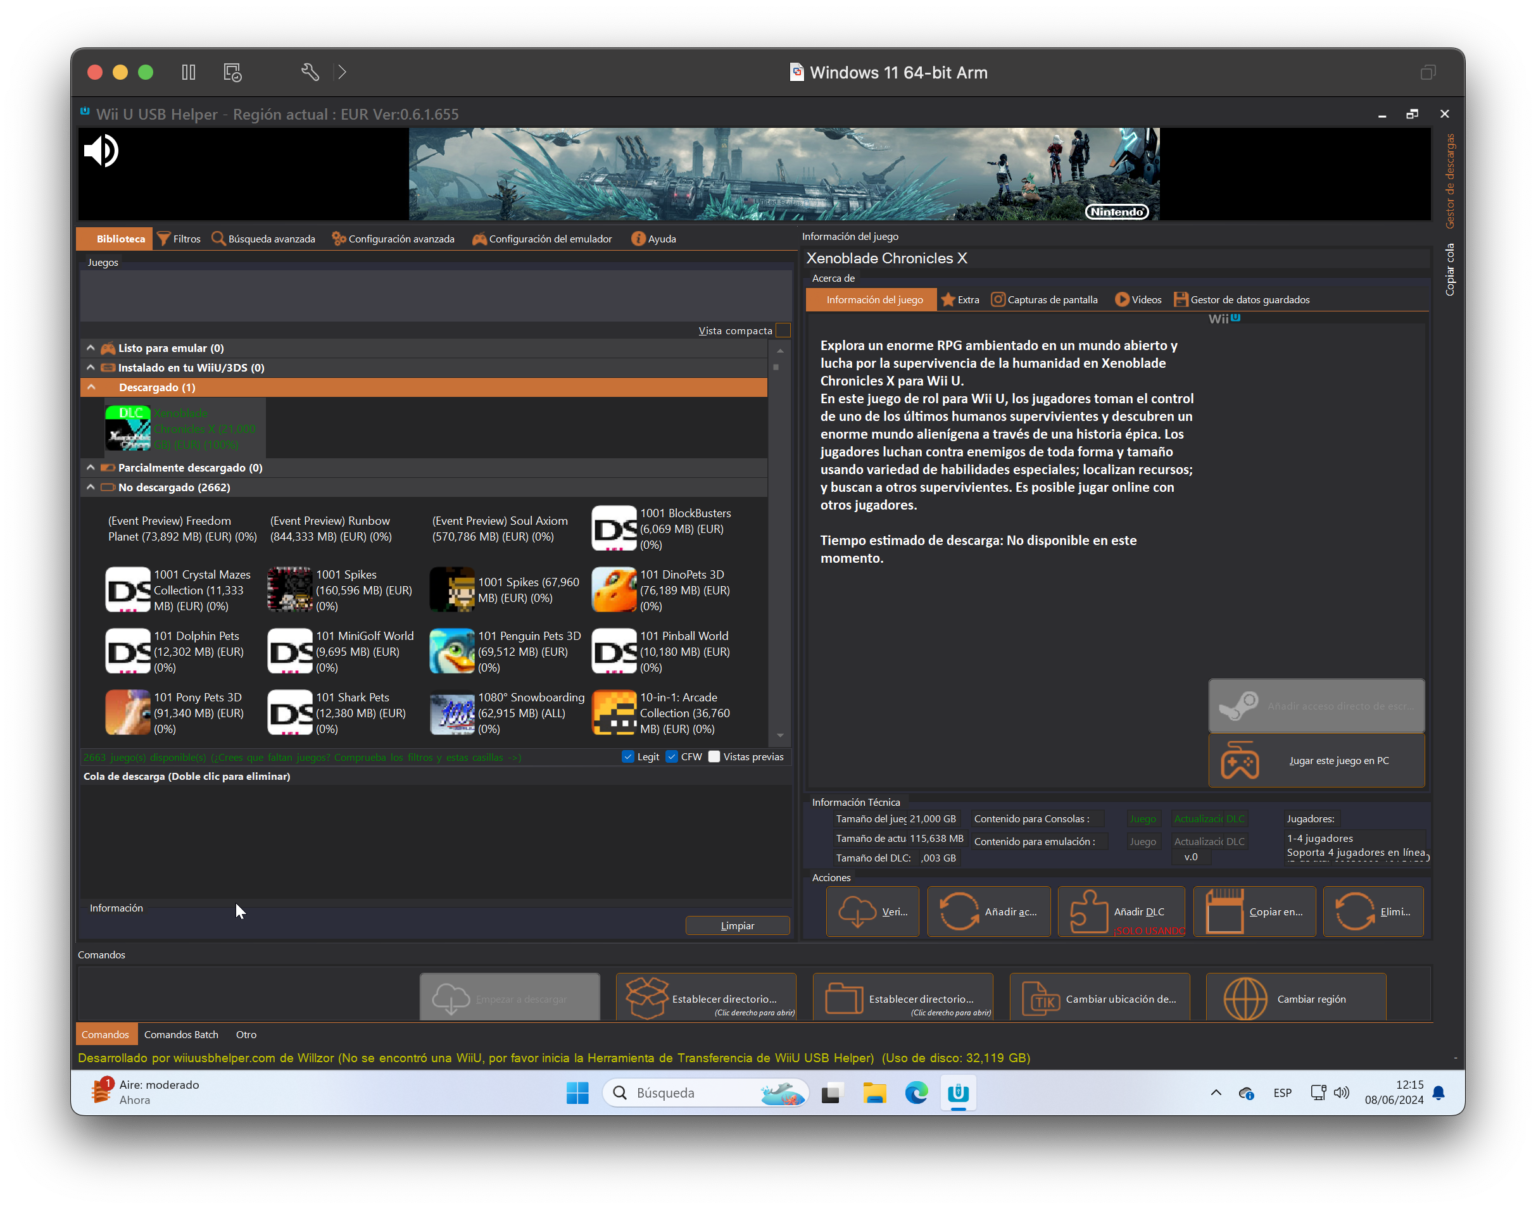Click the Filtros funnel icon
The image size is (1536, 1209).
click(164, 239)
